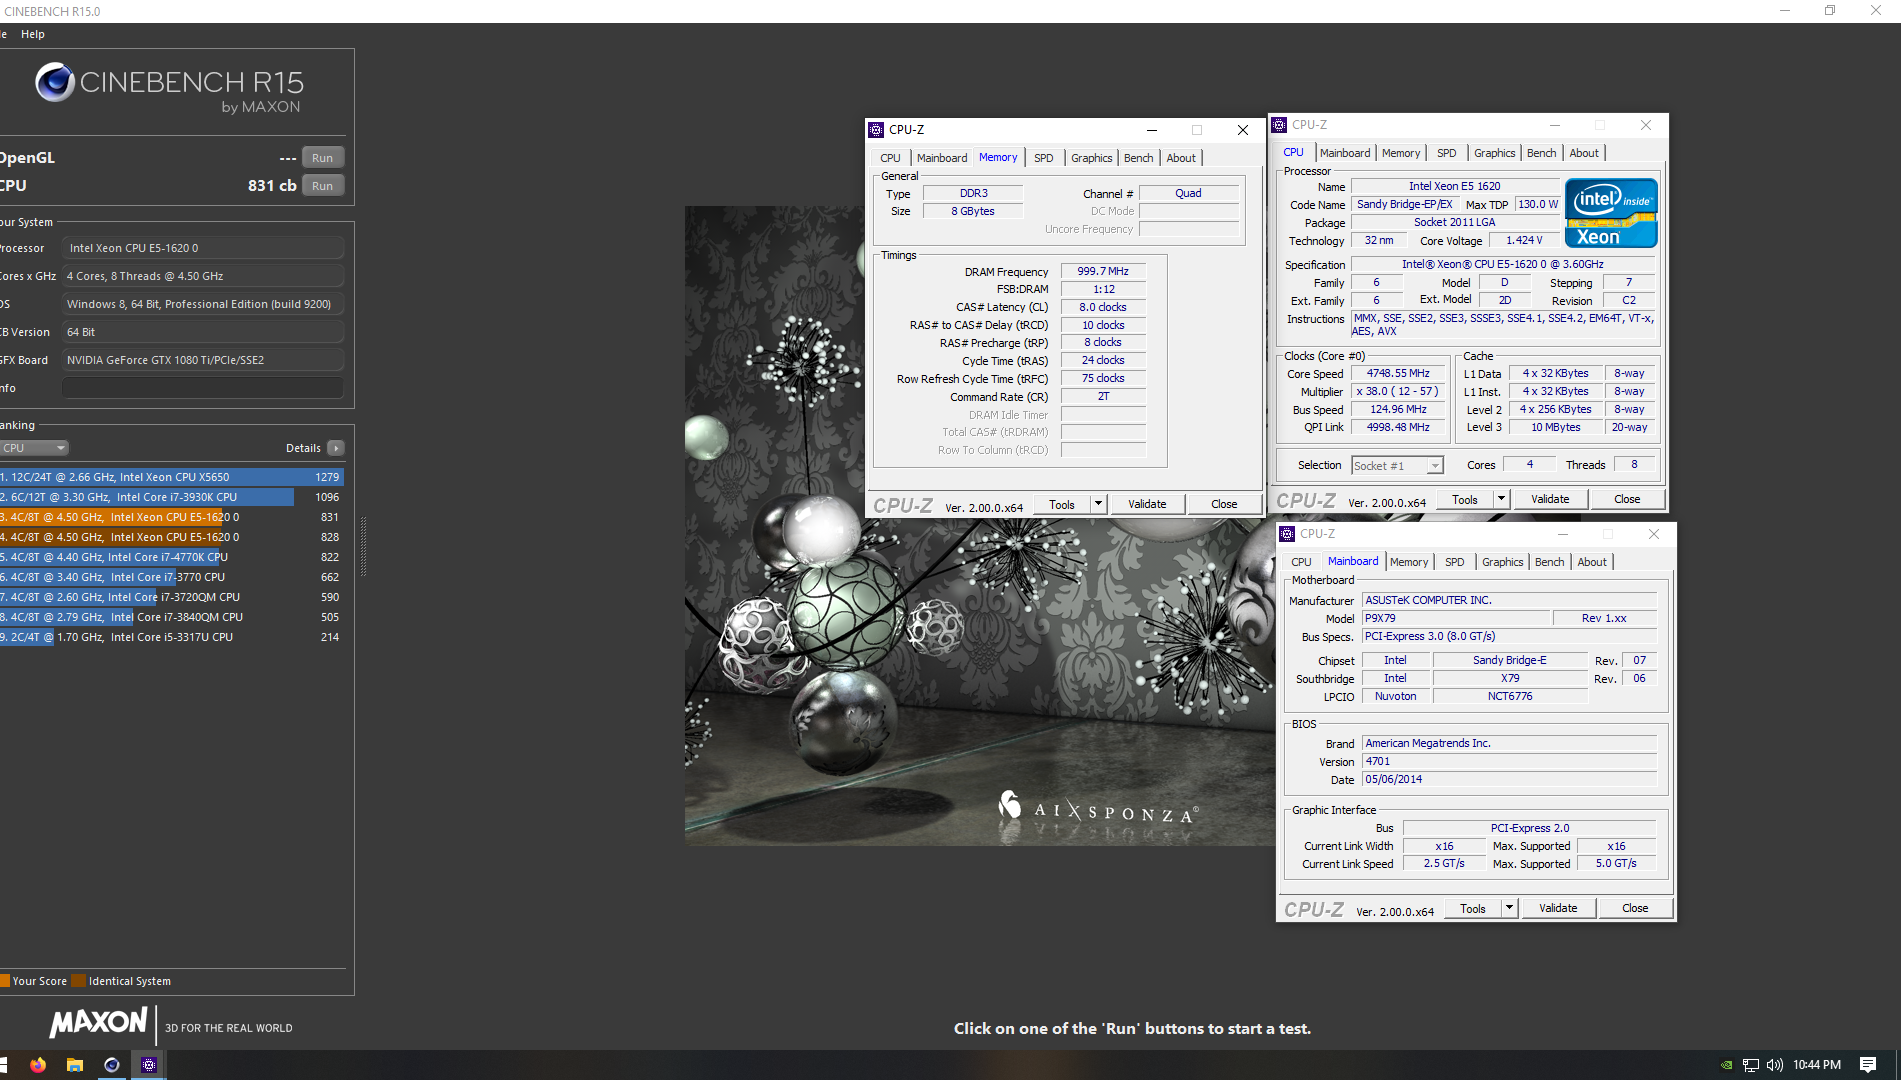
Task: Select the highlighted E5-1620 831 score row
Action: (x=171, y=517)
